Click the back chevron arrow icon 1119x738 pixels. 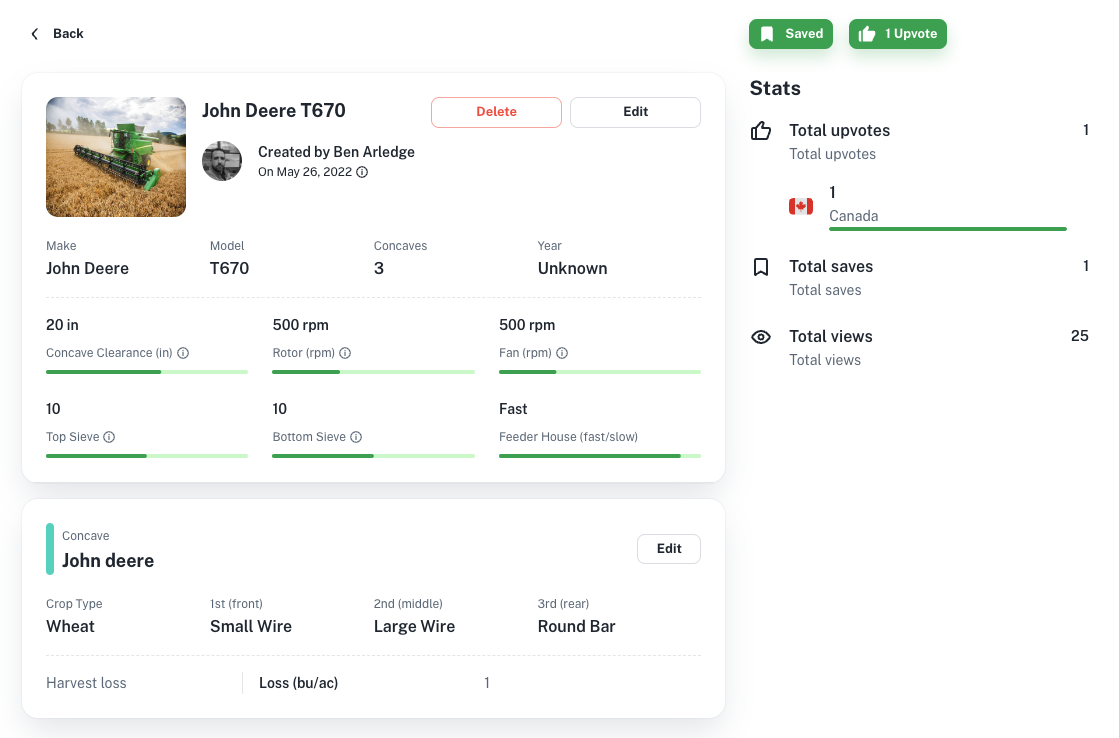click(x=34, y=34)
